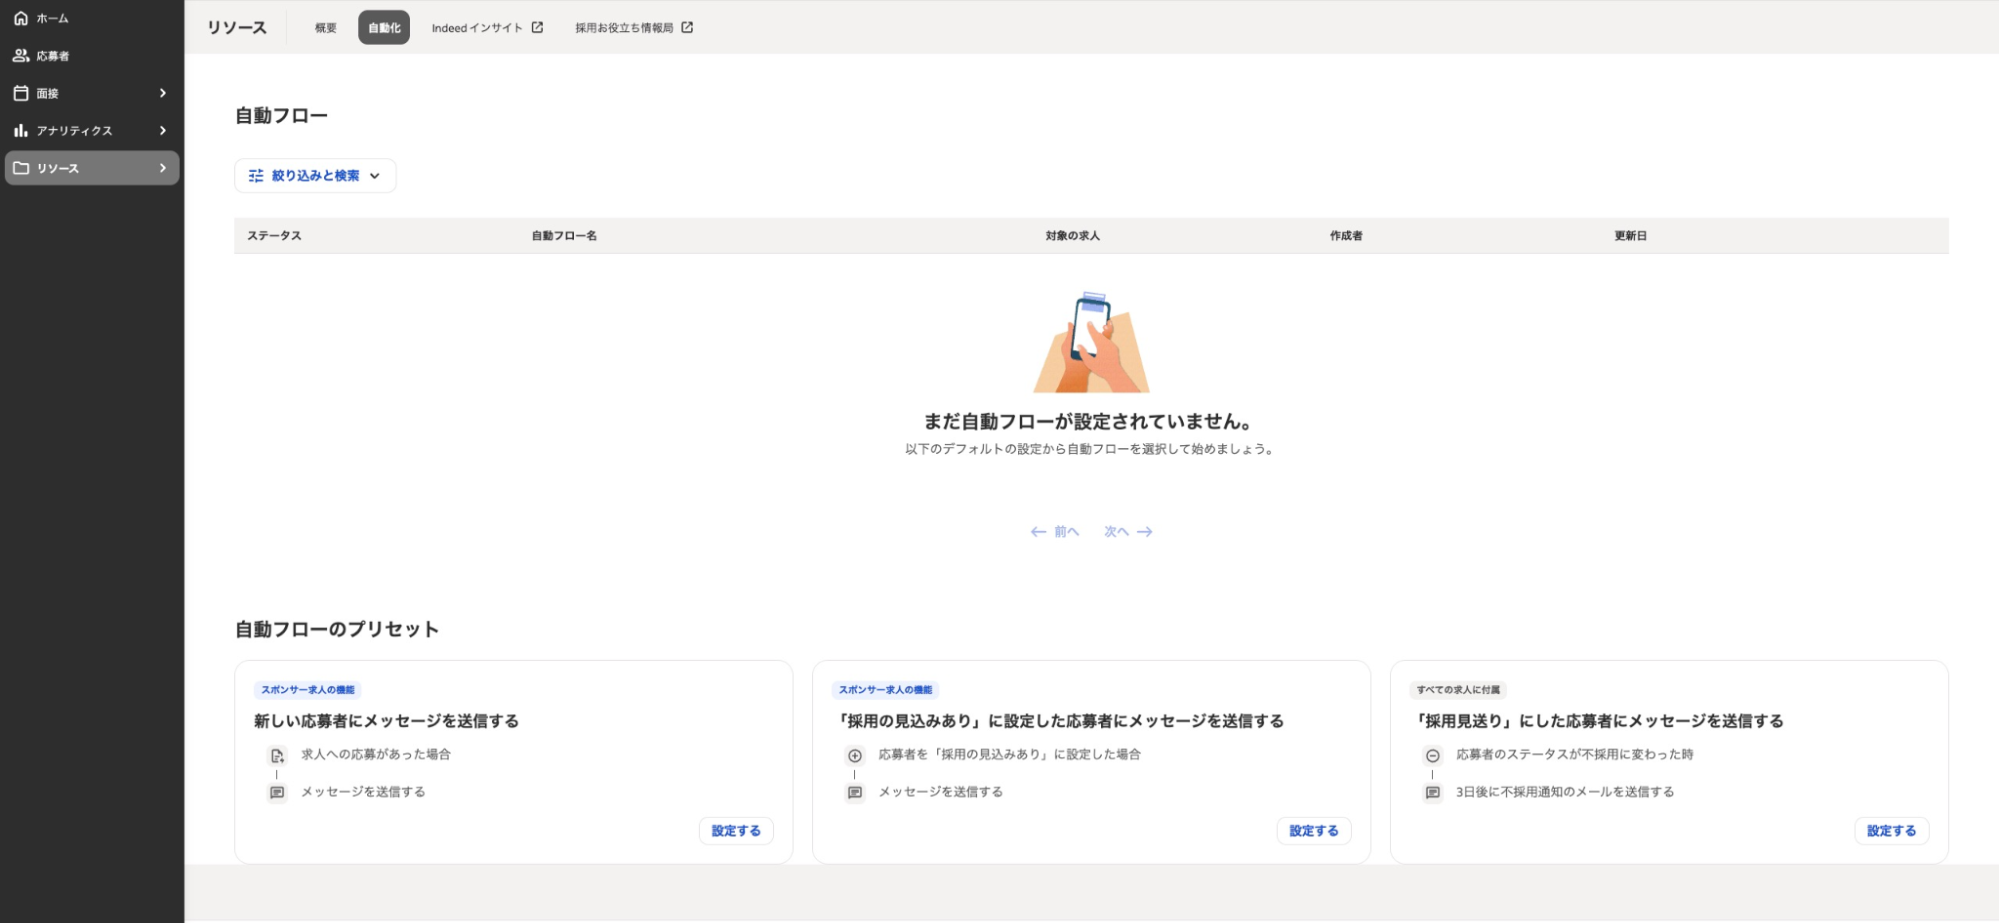This screenshot has width=1999, height=924.
Task: Click the 更新日 column header
Action: [1630, 236]
